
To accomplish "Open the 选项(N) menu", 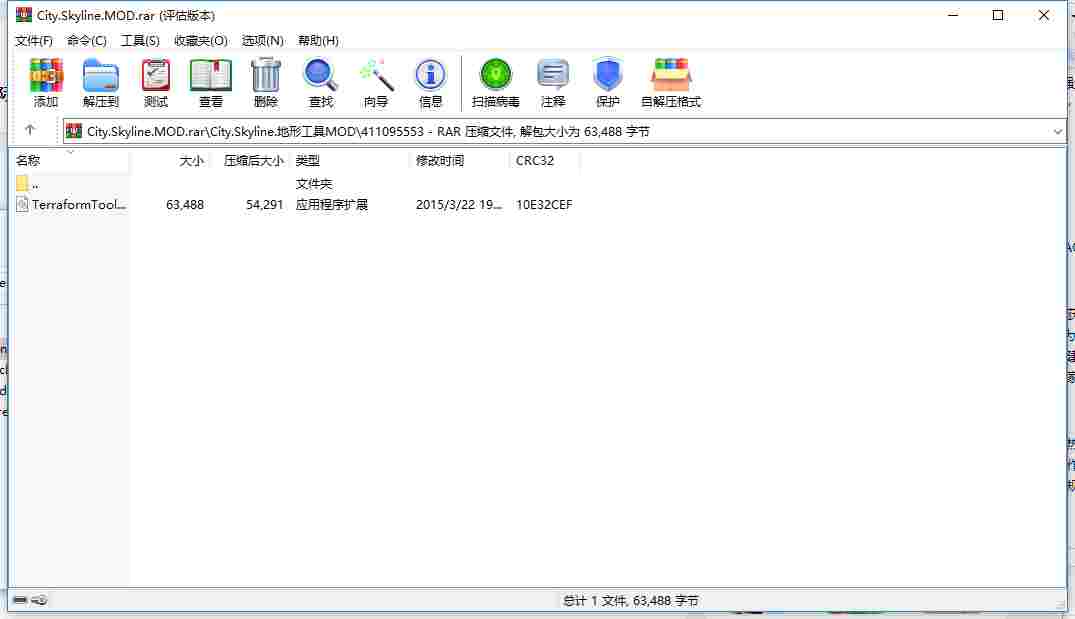I will [262, 40].
